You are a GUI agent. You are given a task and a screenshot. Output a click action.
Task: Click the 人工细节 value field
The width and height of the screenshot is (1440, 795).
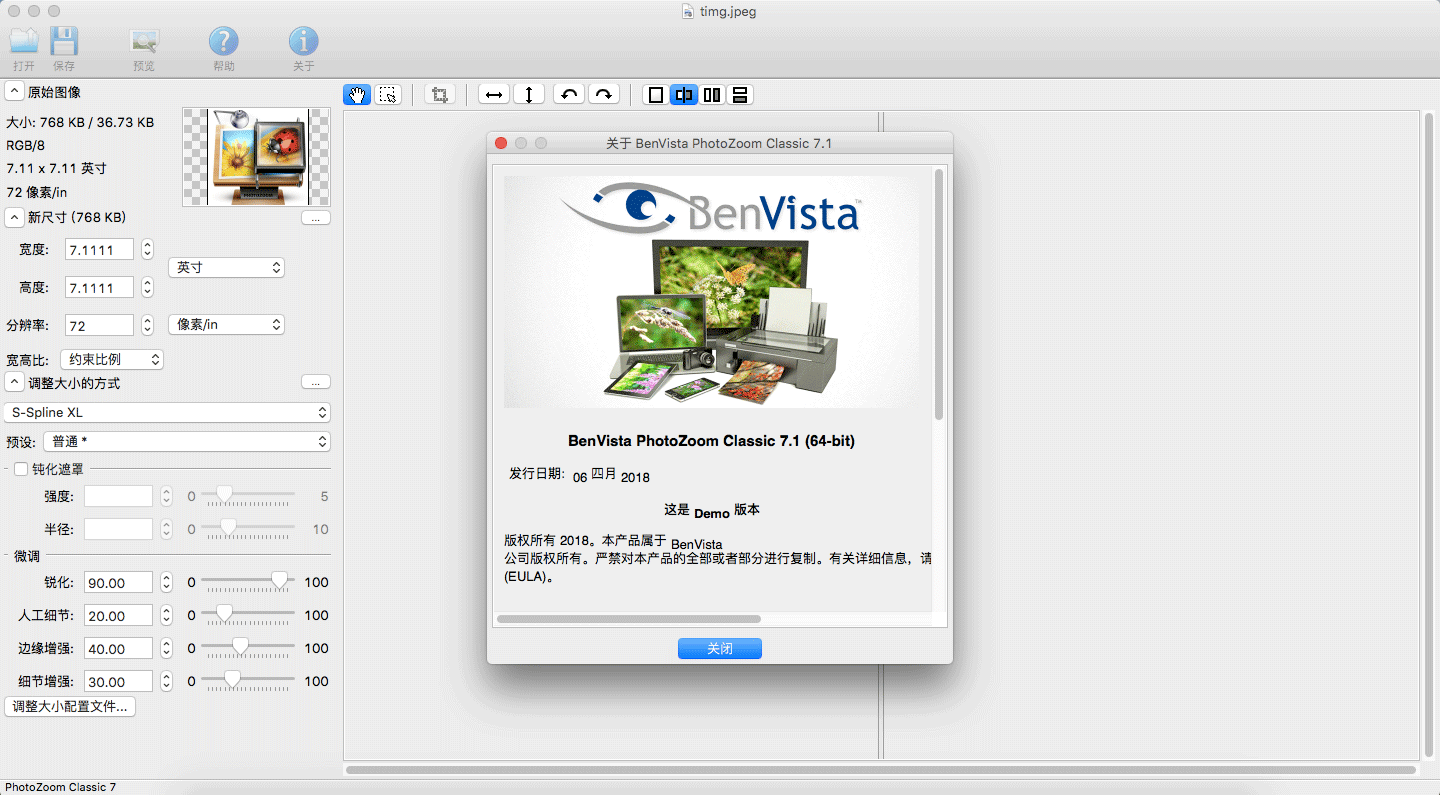tap(119, 616)
